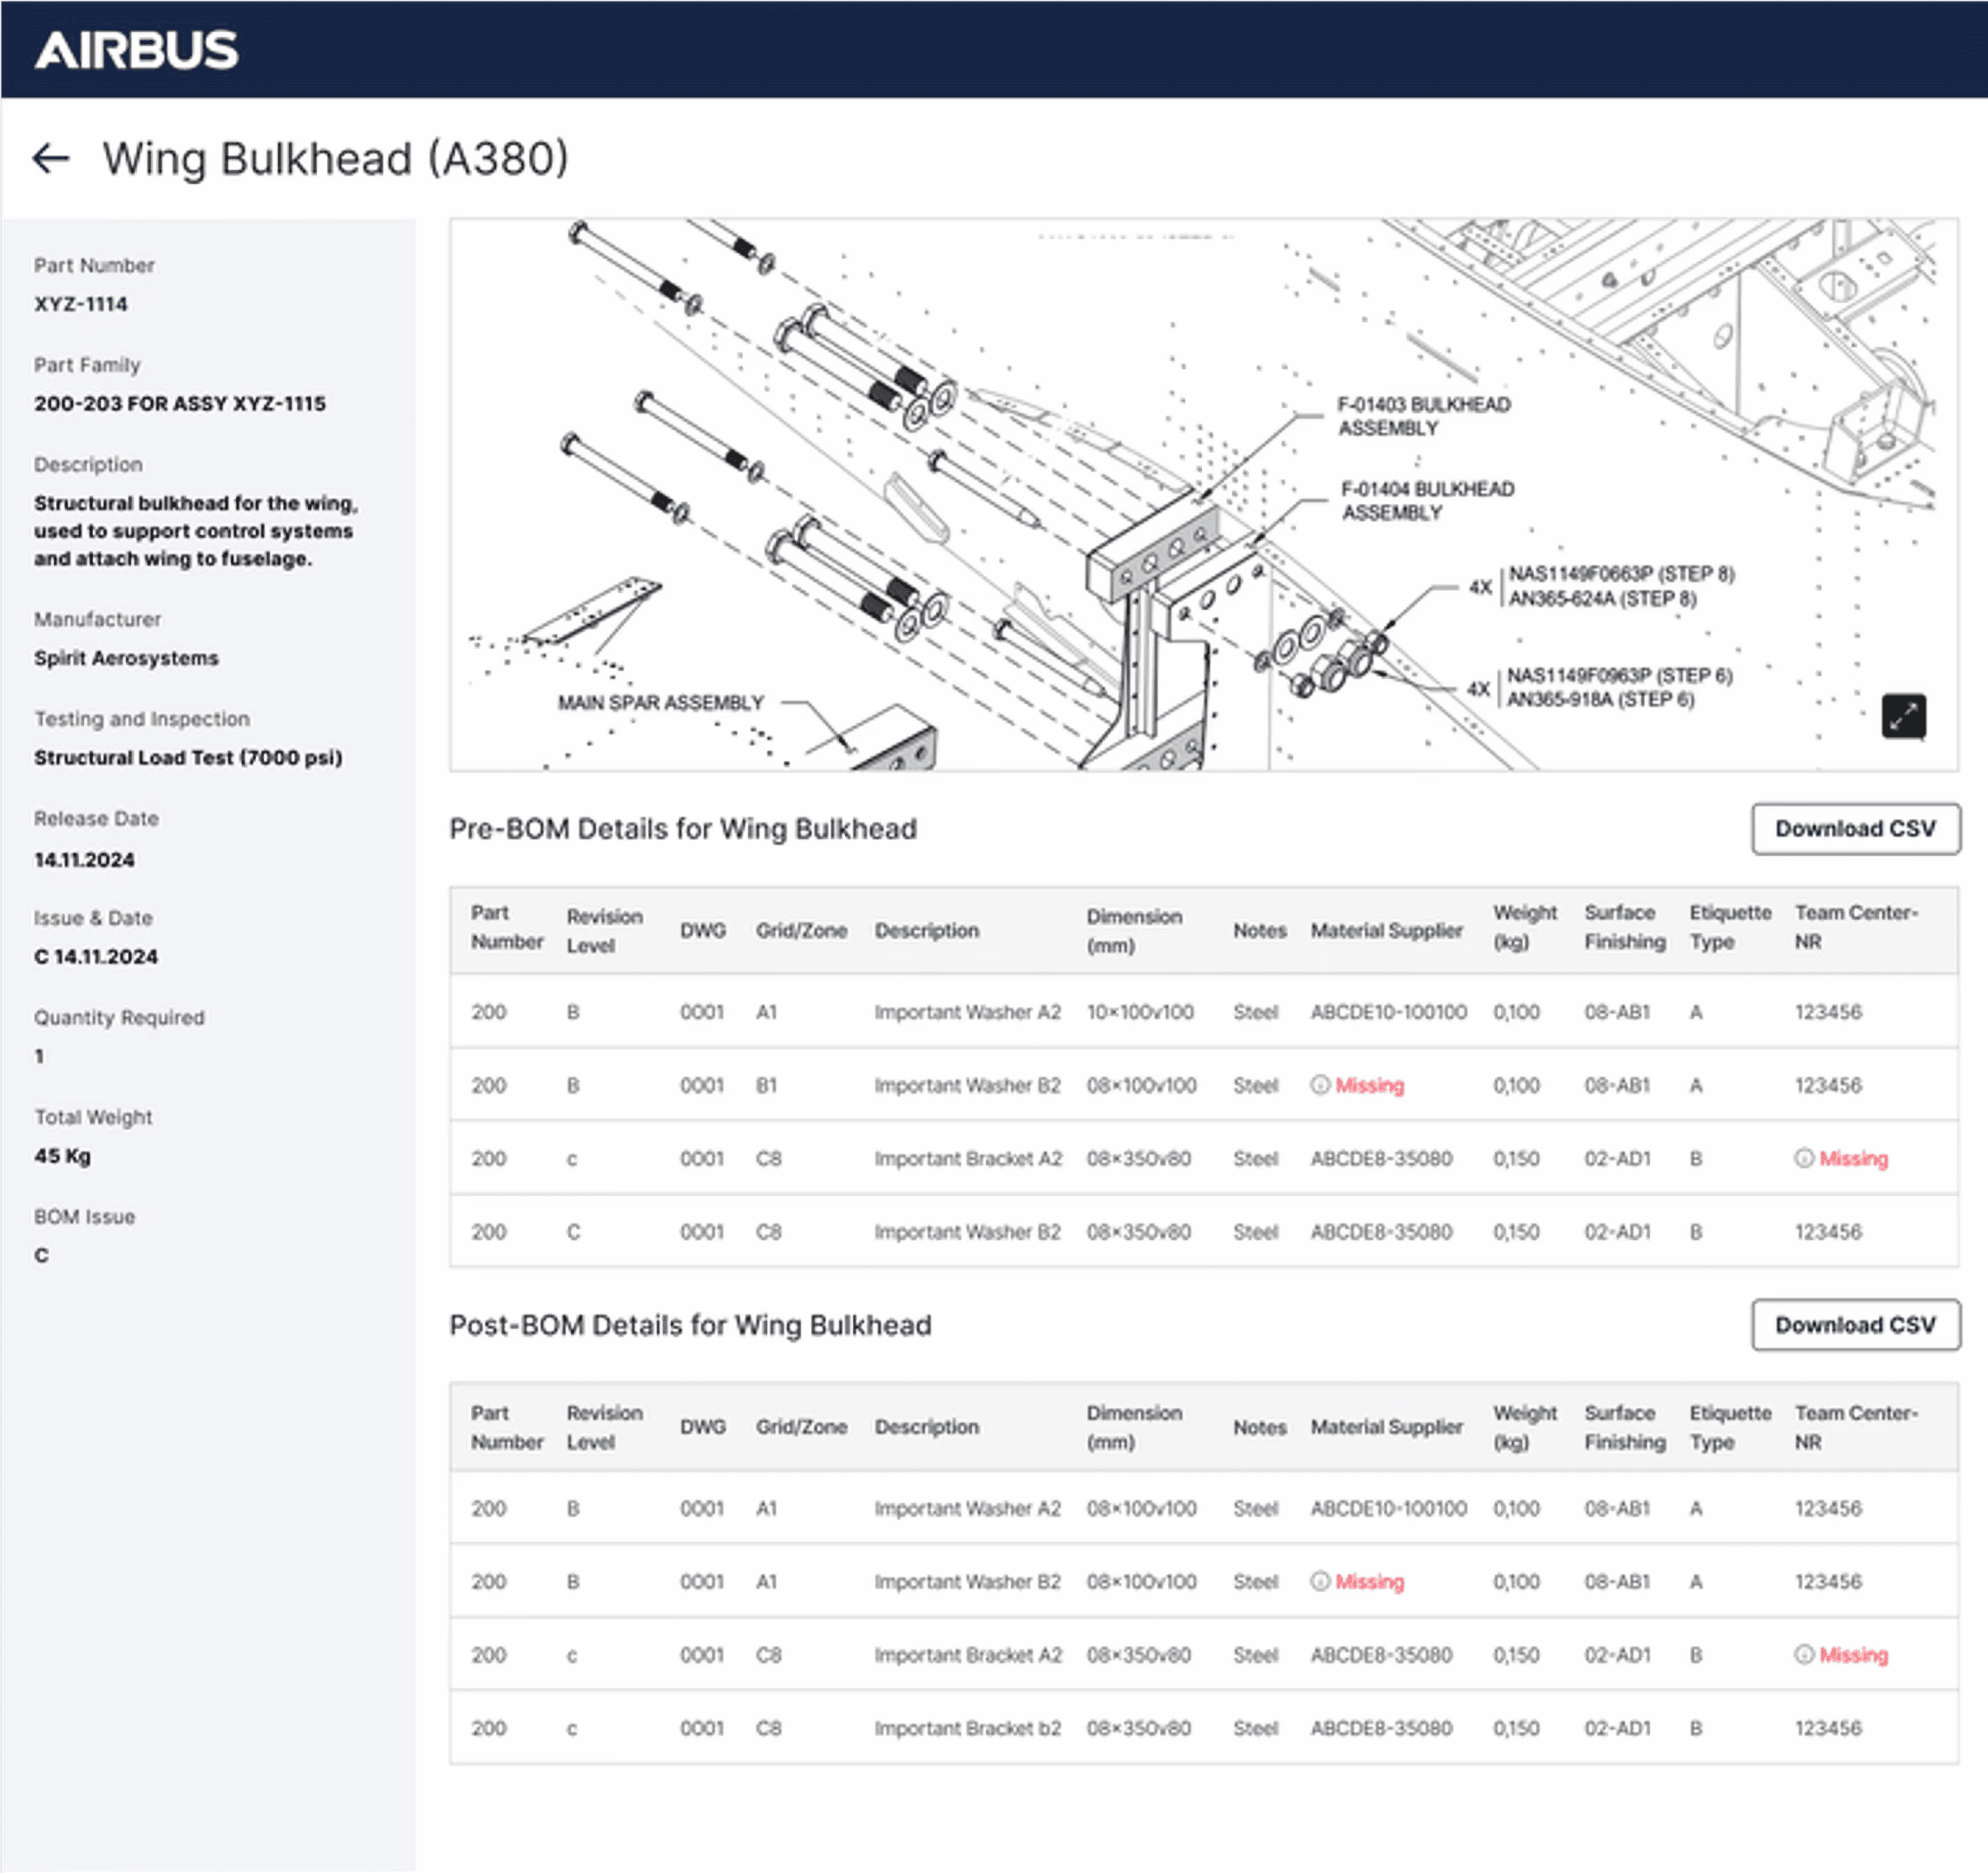Click Pre-BOM supplier ABCDE10-100100 cell
1988x1873 pixels.
pyautogui.click(x=1388, y=1012)
